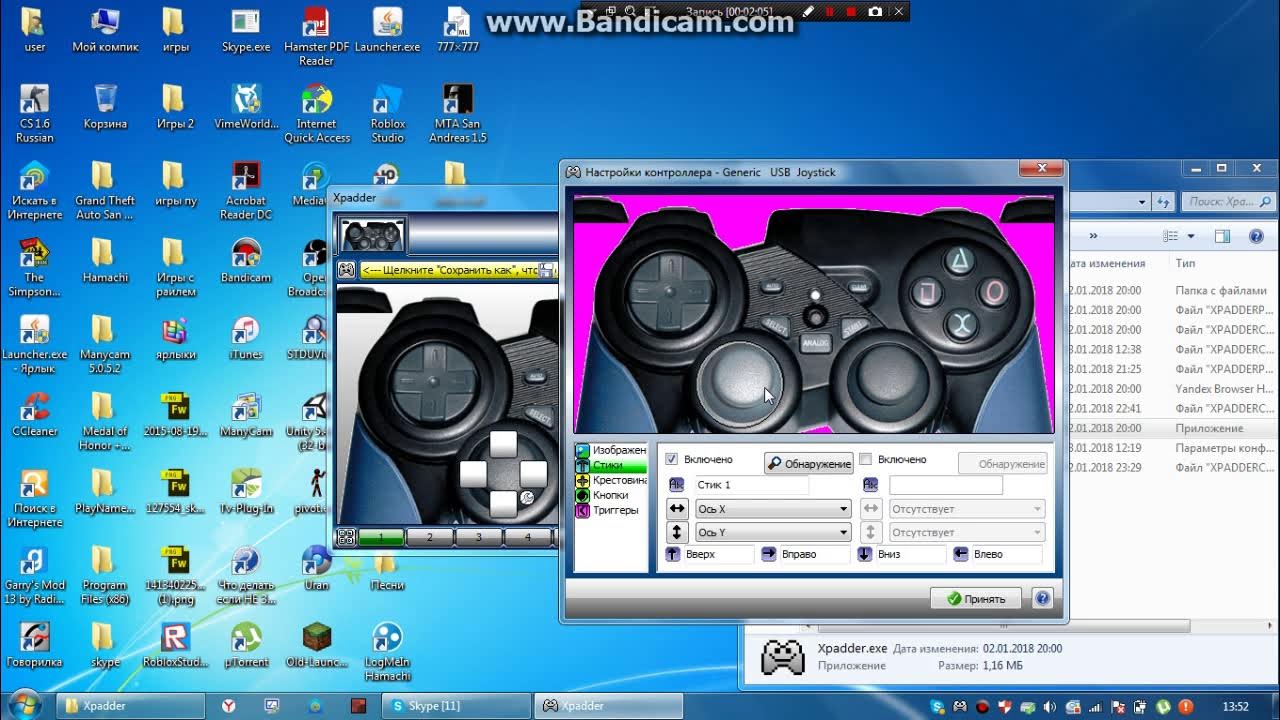This screenshot has height=720, width=1280.
Task: Open the iTunes desktop shortcut
Action: click(x=246, y=338)
